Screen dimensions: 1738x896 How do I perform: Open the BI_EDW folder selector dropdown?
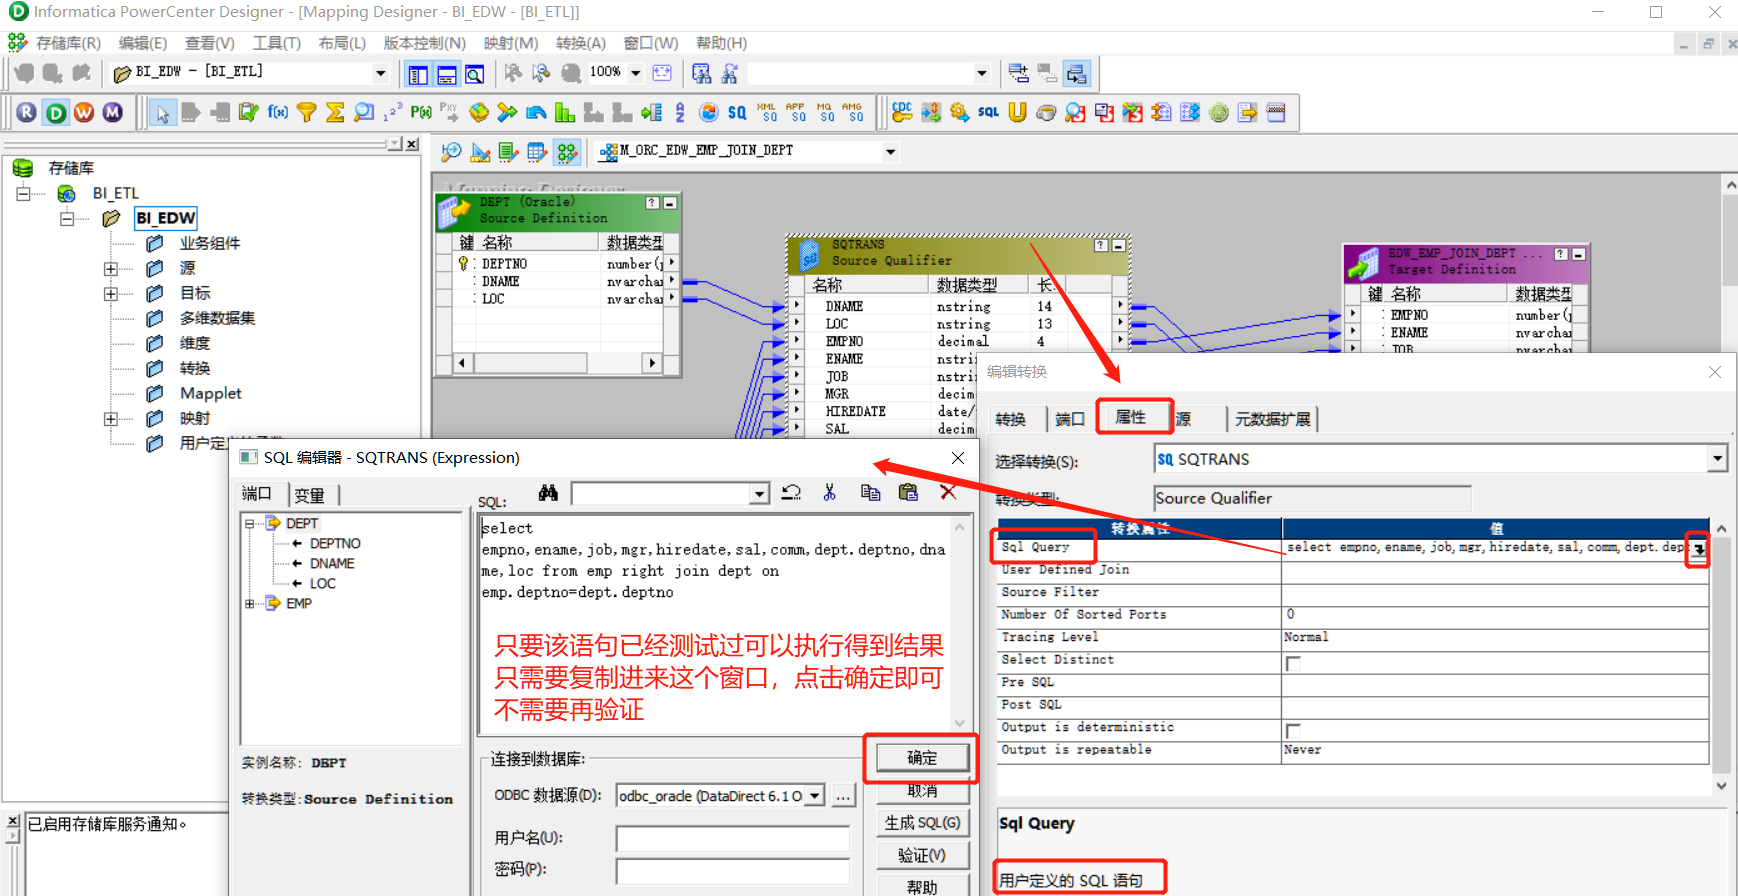[x=380, y=73]
